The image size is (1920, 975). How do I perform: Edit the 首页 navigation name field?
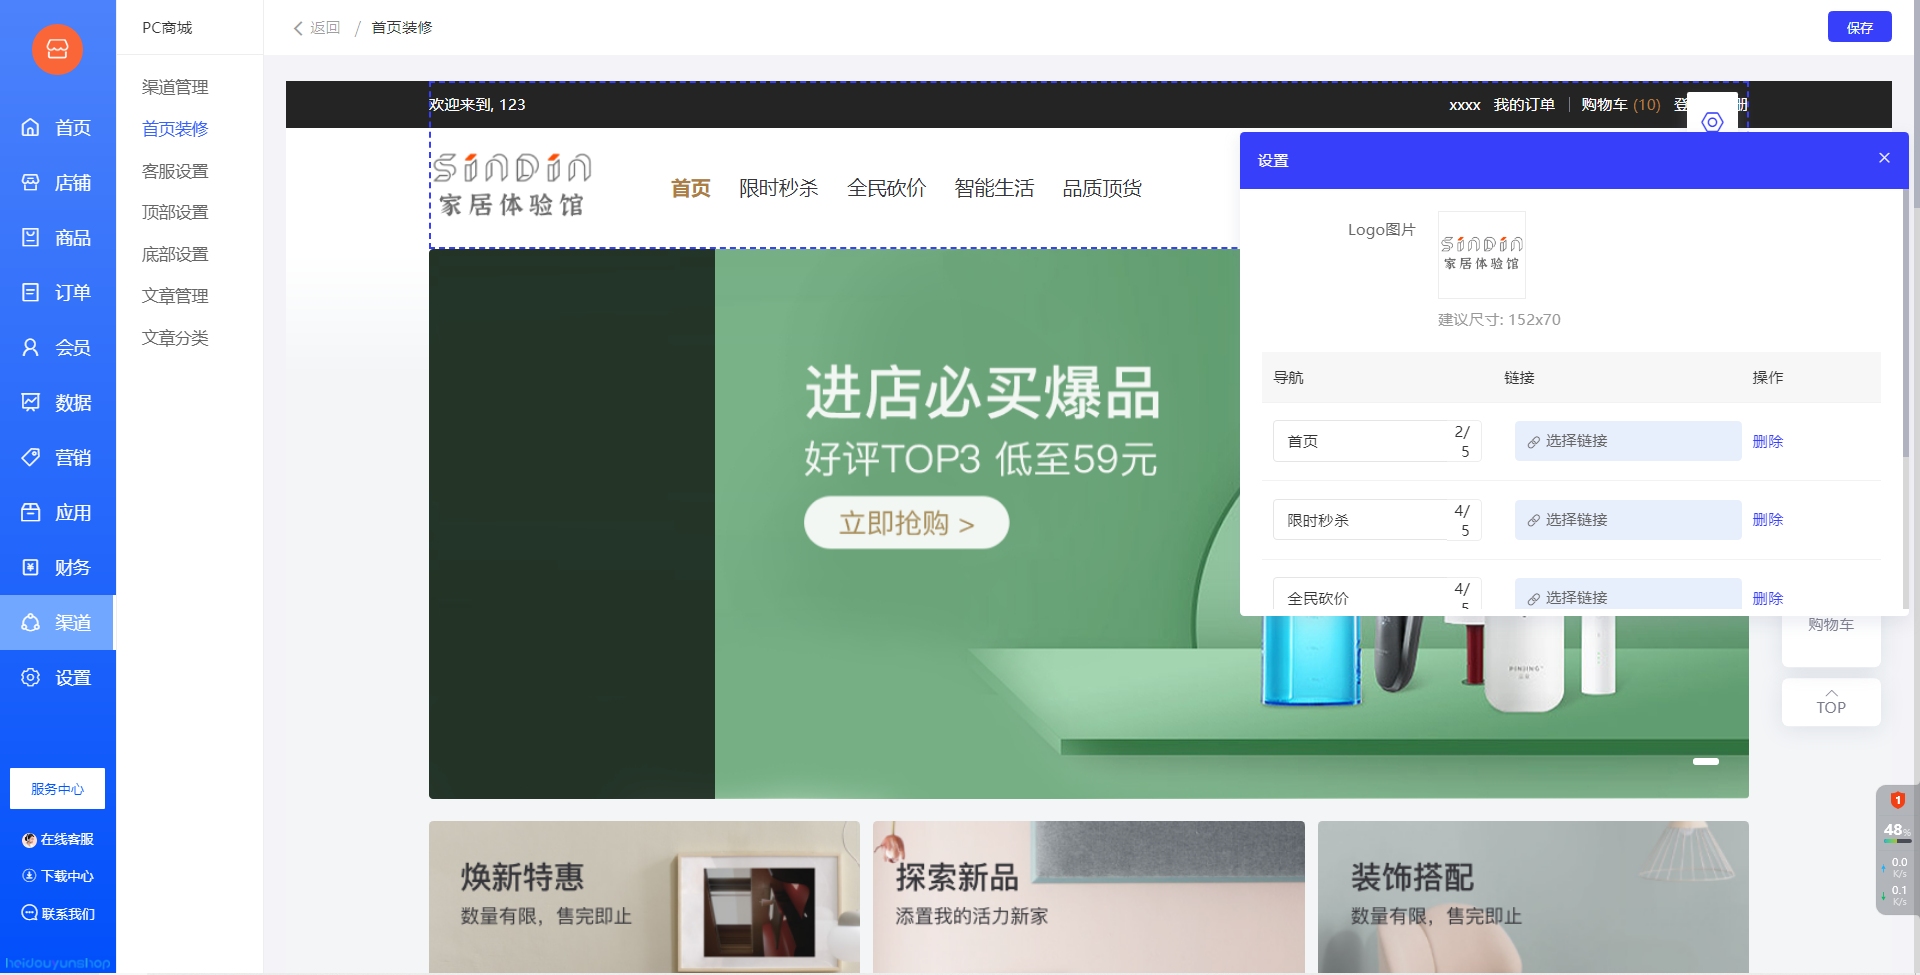click(x=1376, y=441)
